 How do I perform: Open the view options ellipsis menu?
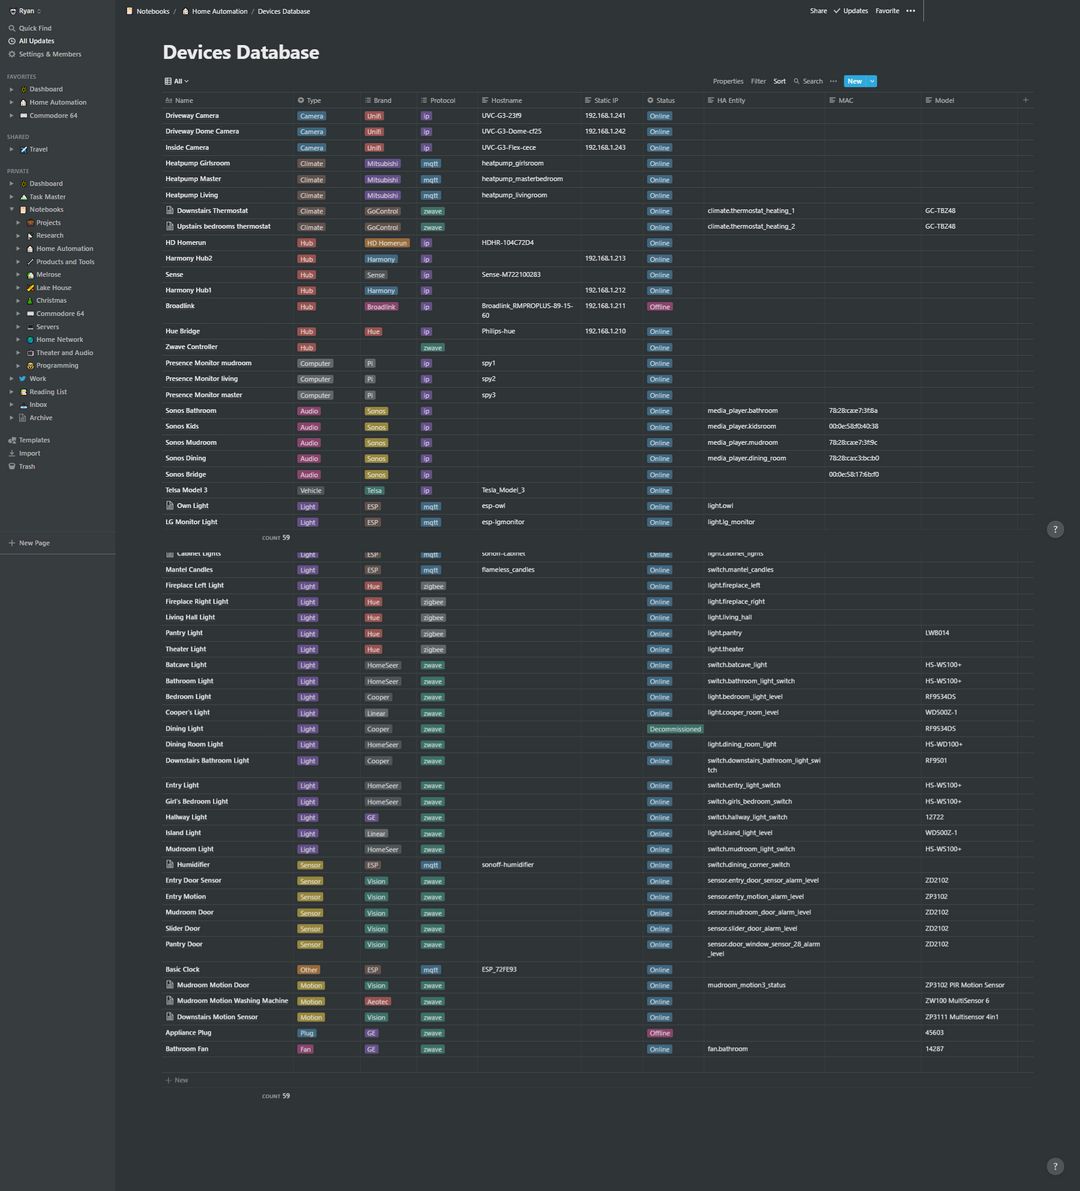pos(833,81)
